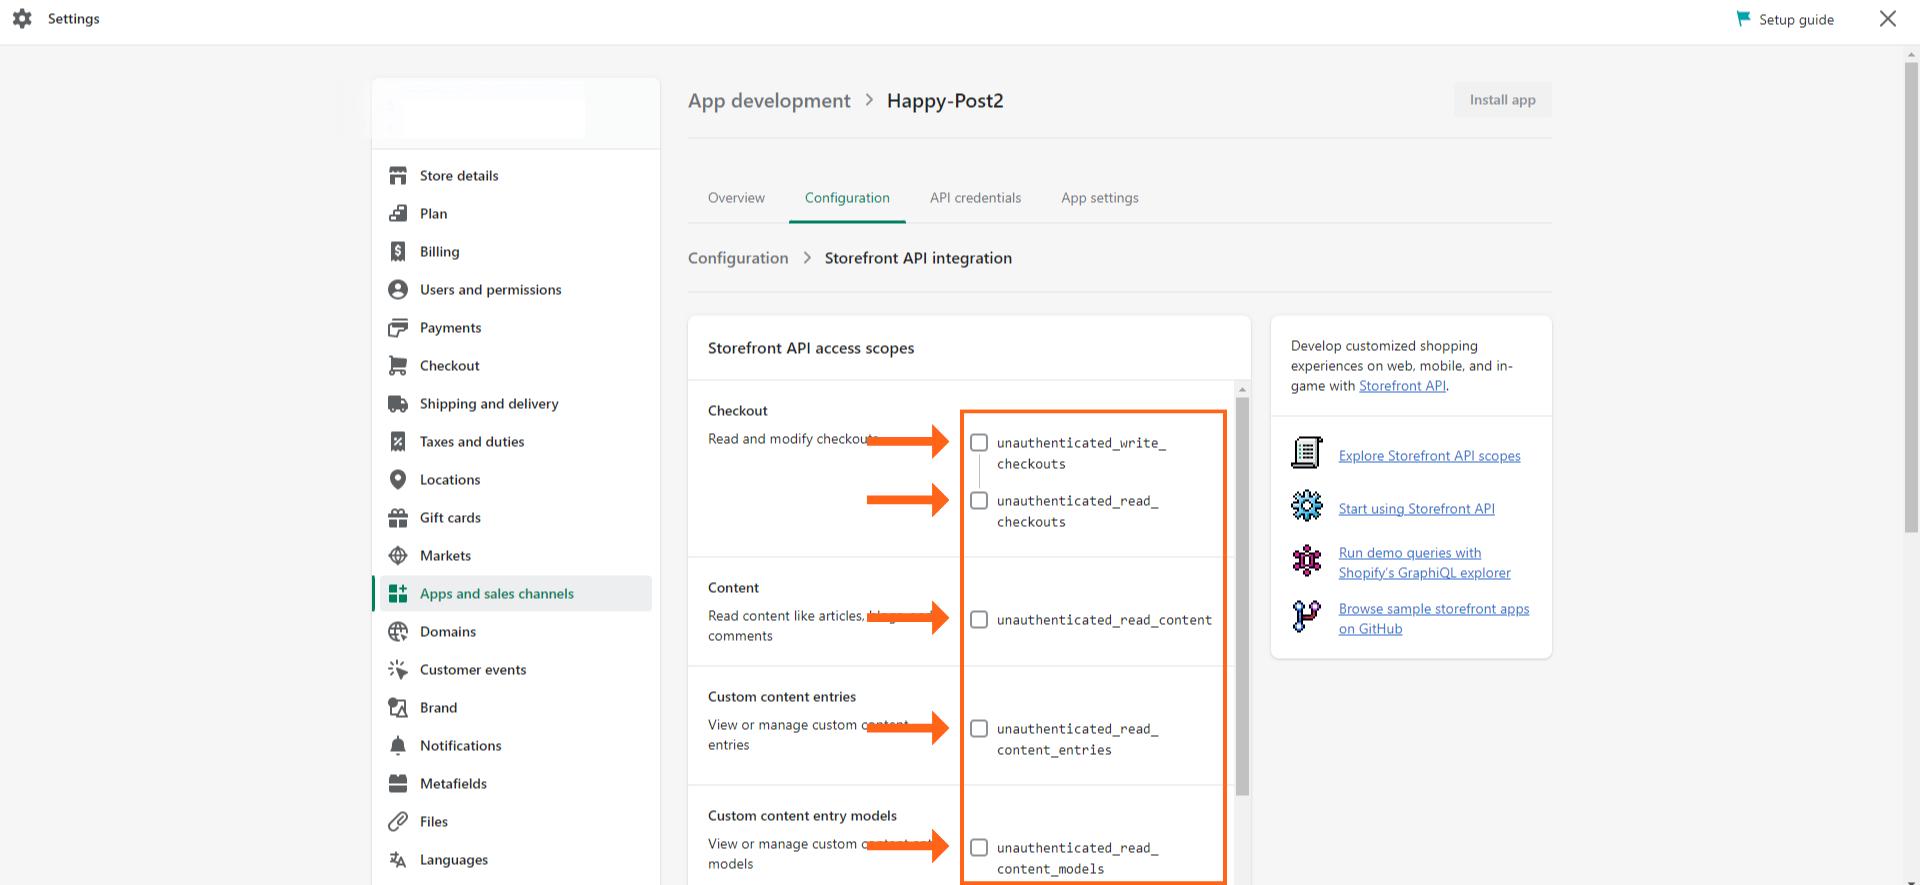Close Settings with the X button
Viewport: 1920px width, 885px height.
coord(1887,19)
